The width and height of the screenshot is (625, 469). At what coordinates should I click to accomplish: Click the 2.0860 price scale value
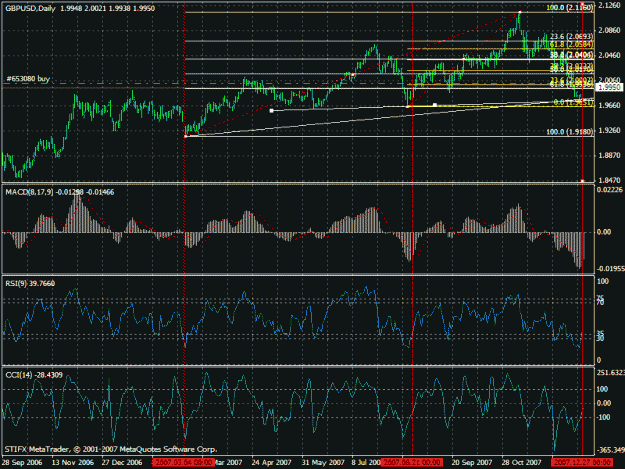pos(610,30)
